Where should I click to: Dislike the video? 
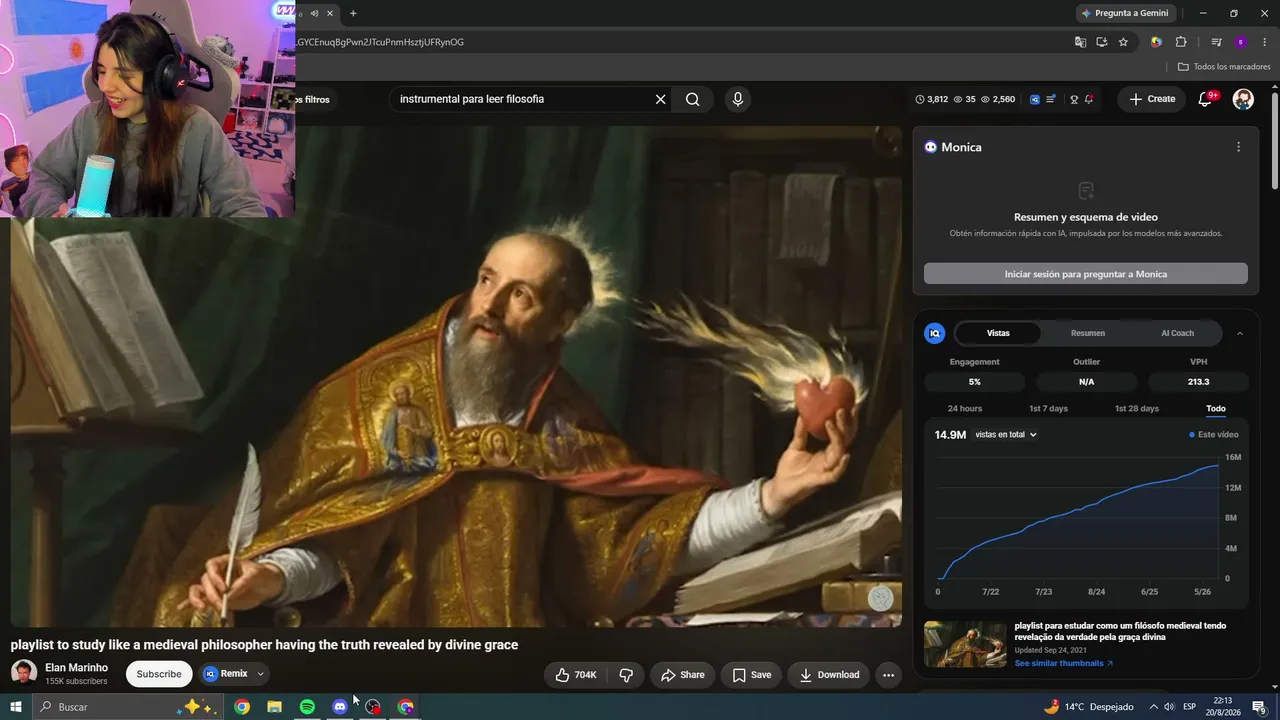626,675
